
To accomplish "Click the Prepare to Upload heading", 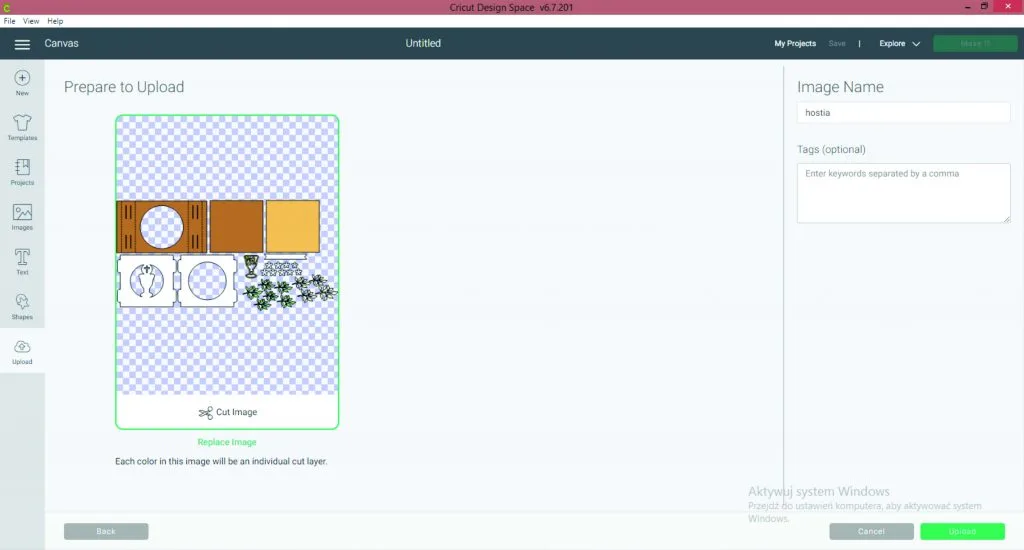I will pyautogui.click(x=124, y=87).
